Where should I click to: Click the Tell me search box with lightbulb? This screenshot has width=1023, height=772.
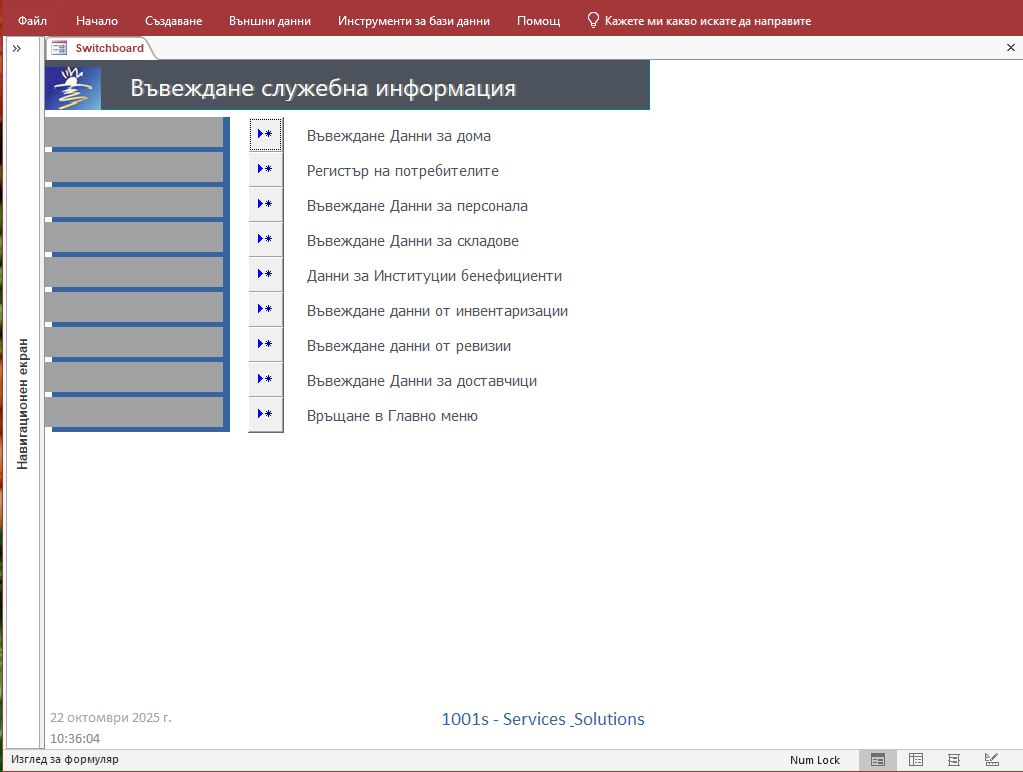(x=699, y=20)
